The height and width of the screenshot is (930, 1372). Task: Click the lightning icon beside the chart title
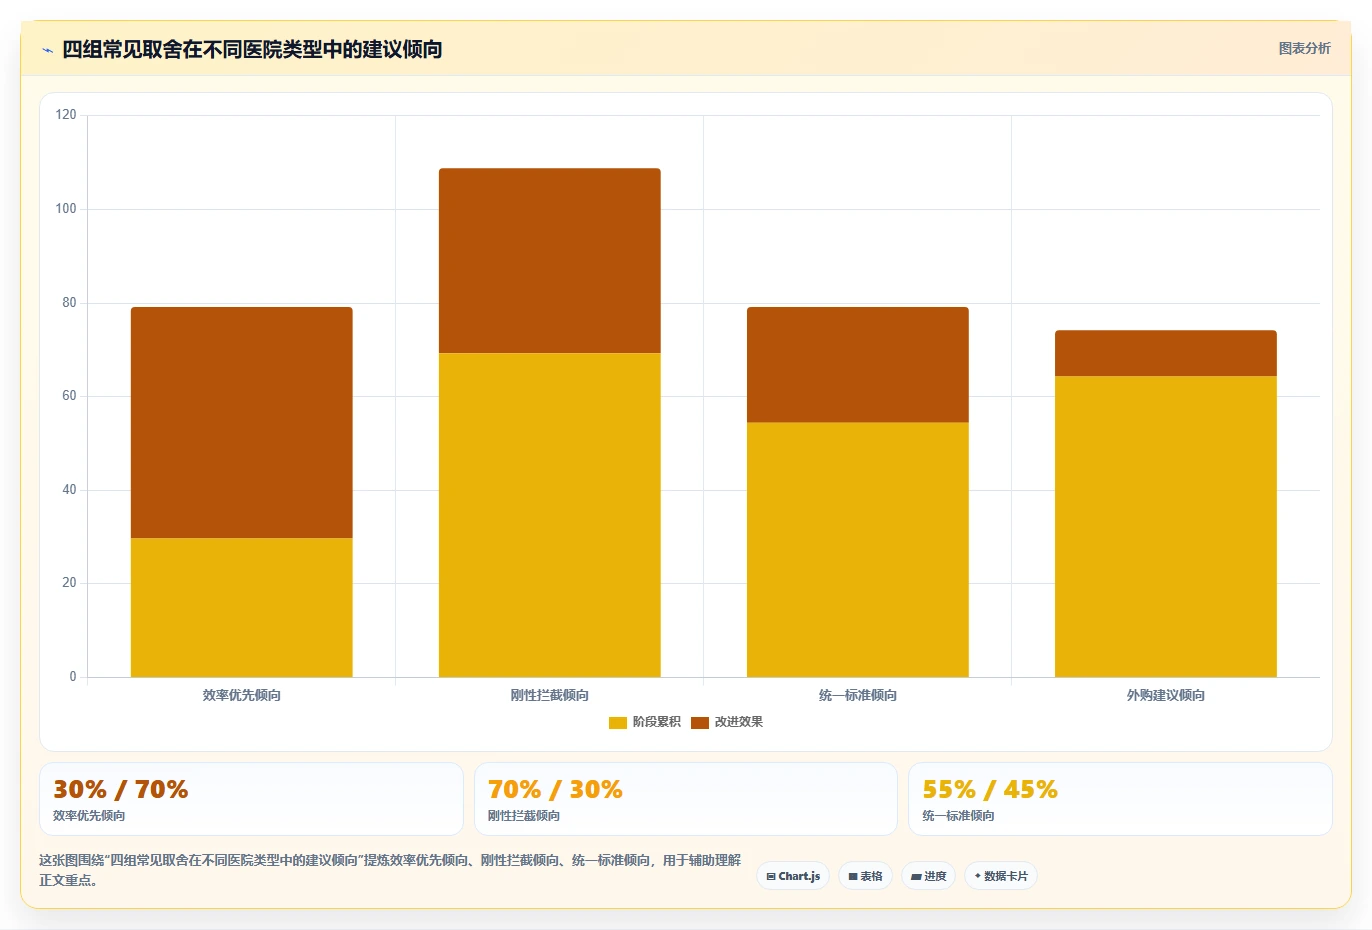pos(47,50)
